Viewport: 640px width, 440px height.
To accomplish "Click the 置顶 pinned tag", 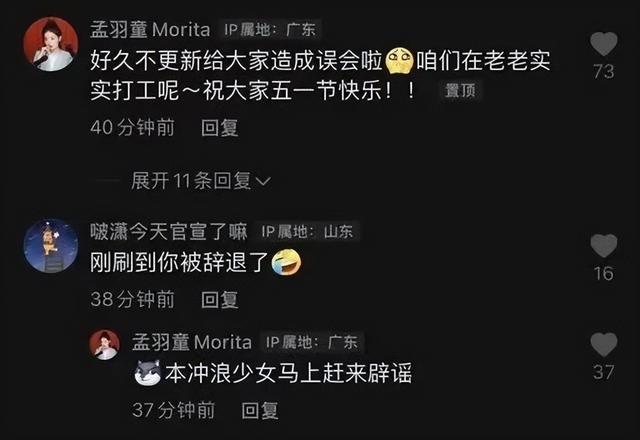I will (x=460, y=90).
